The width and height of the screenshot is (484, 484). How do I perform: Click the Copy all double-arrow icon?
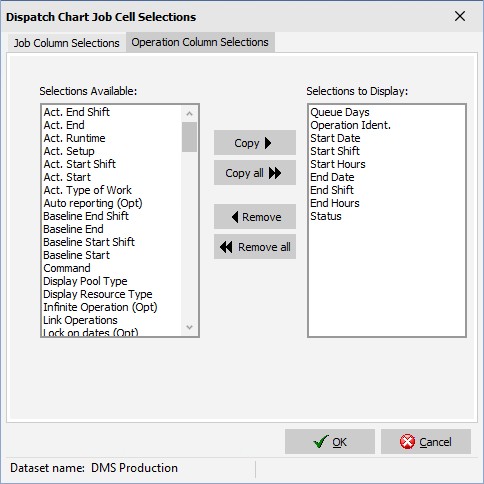(x=275, y=173)
